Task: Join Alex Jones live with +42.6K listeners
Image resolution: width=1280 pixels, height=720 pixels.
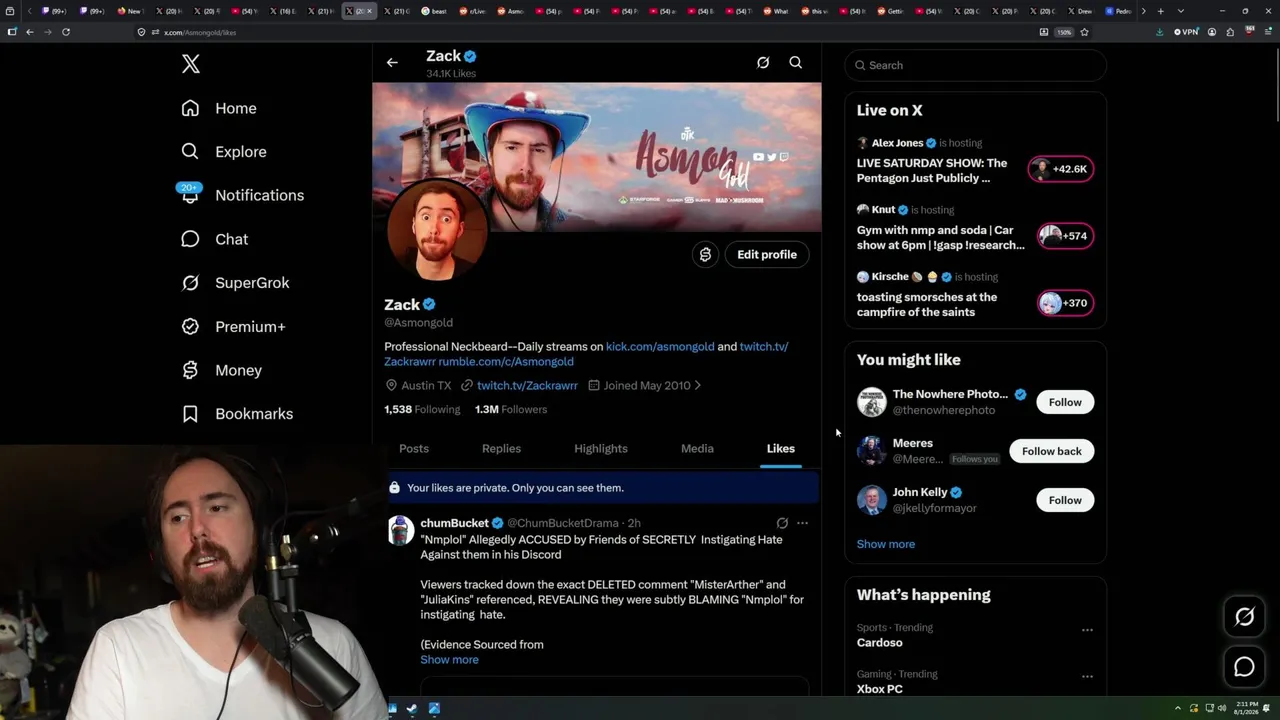Action: tap(1061, 169)
